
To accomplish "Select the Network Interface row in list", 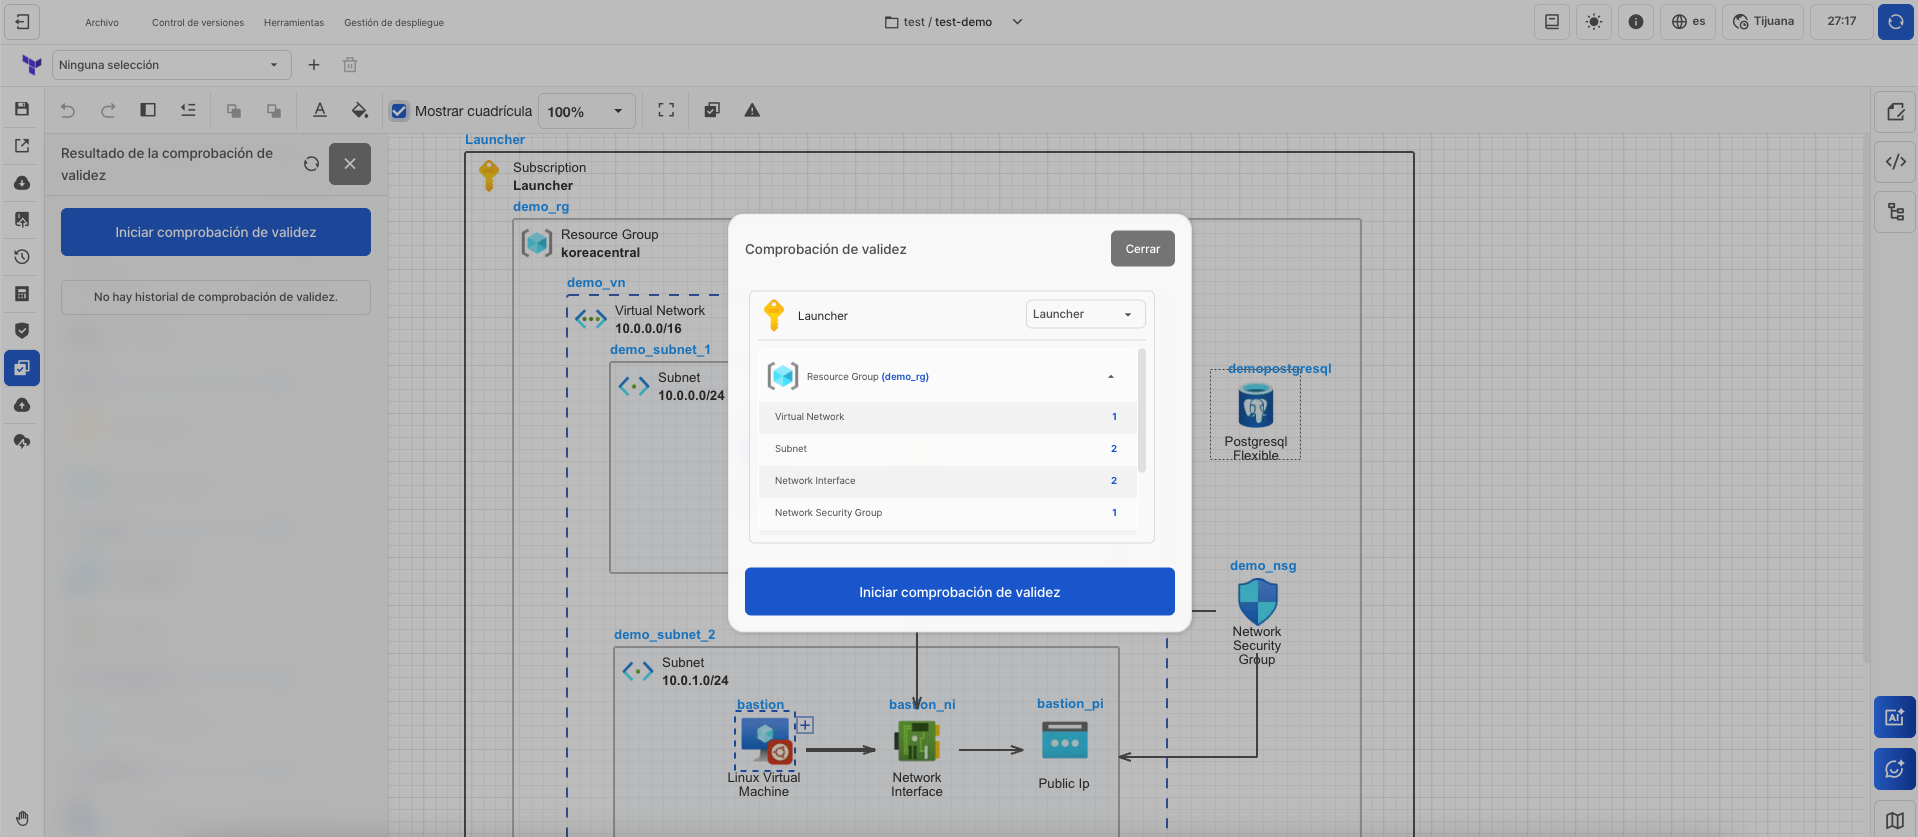I will 946,481.
